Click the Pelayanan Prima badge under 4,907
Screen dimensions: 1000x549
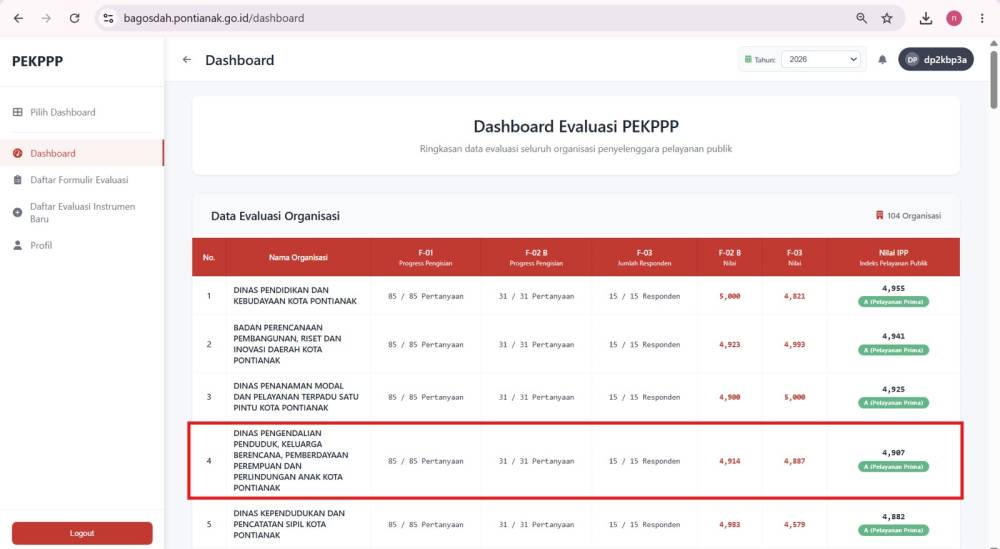(x=893, y=467)
